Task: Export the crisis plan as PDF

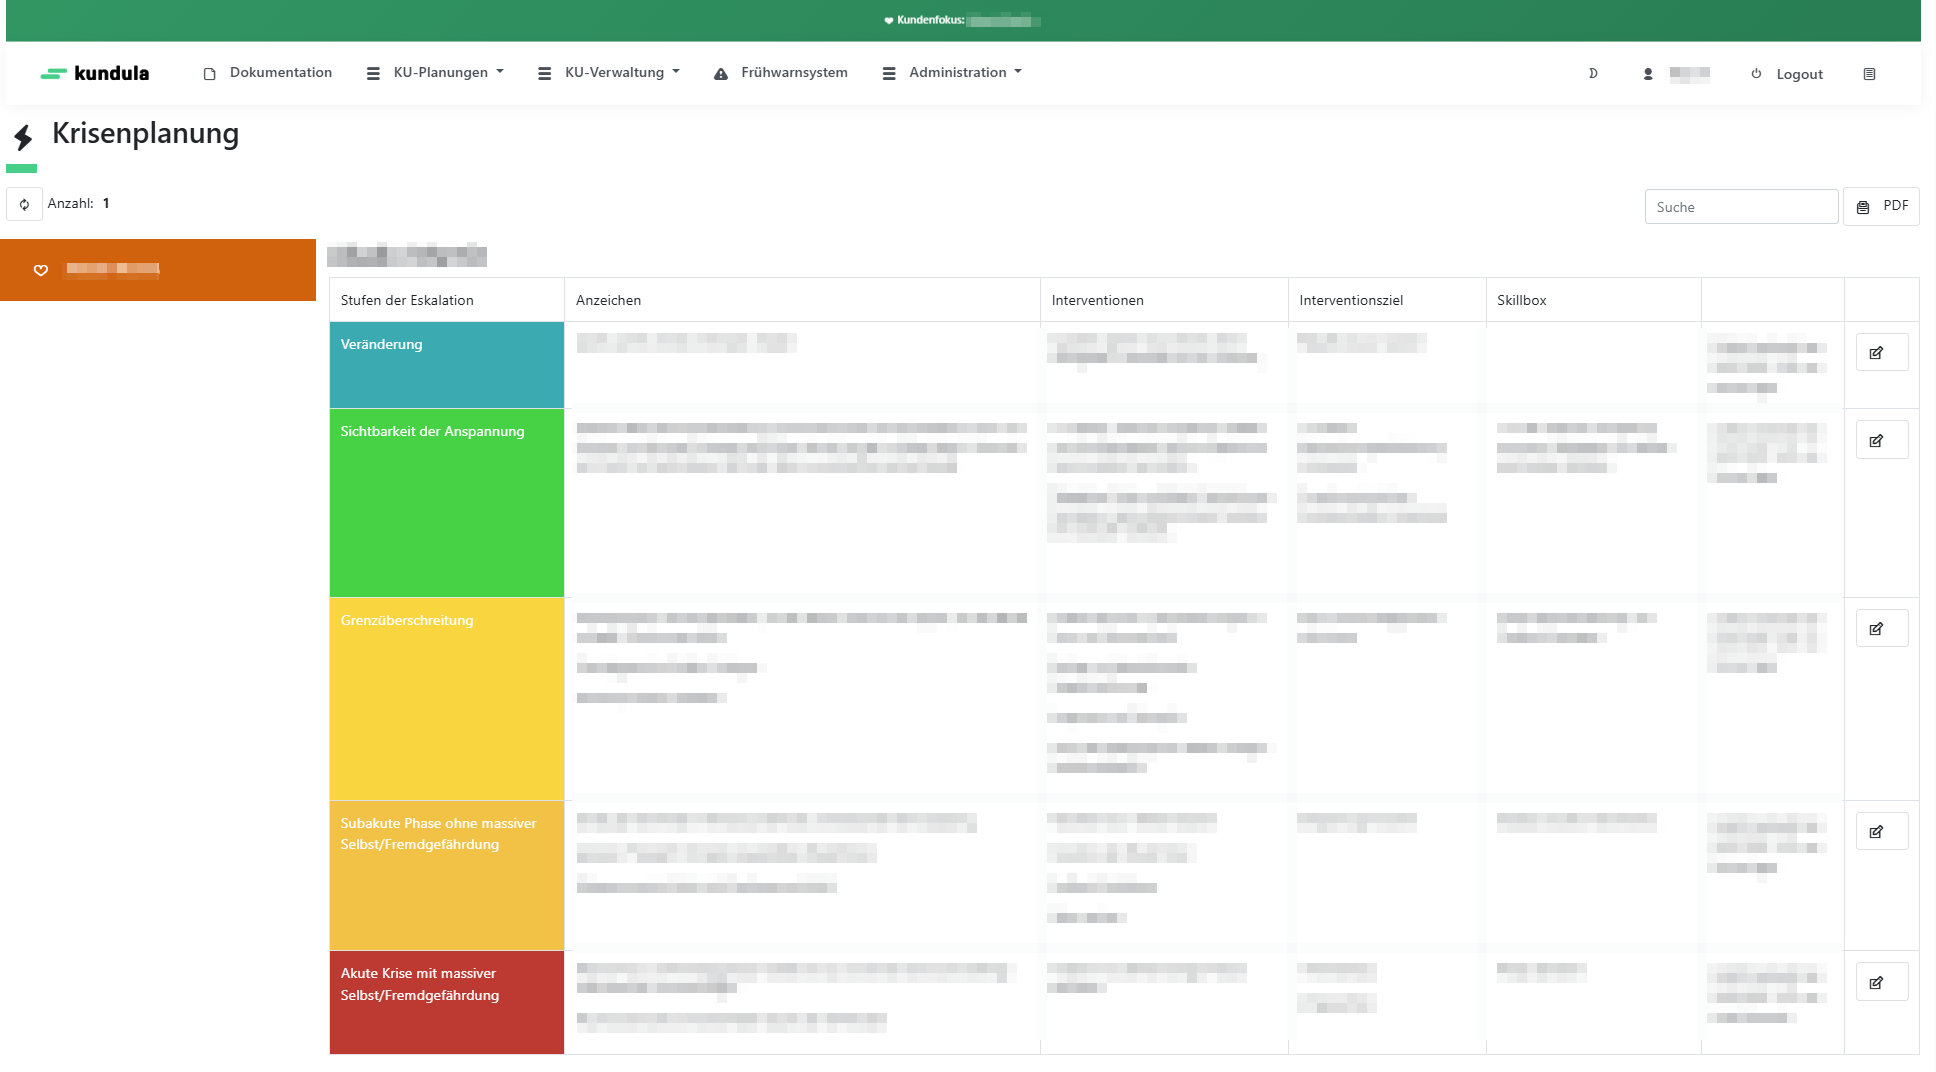Action: [x=1881, y=206]
